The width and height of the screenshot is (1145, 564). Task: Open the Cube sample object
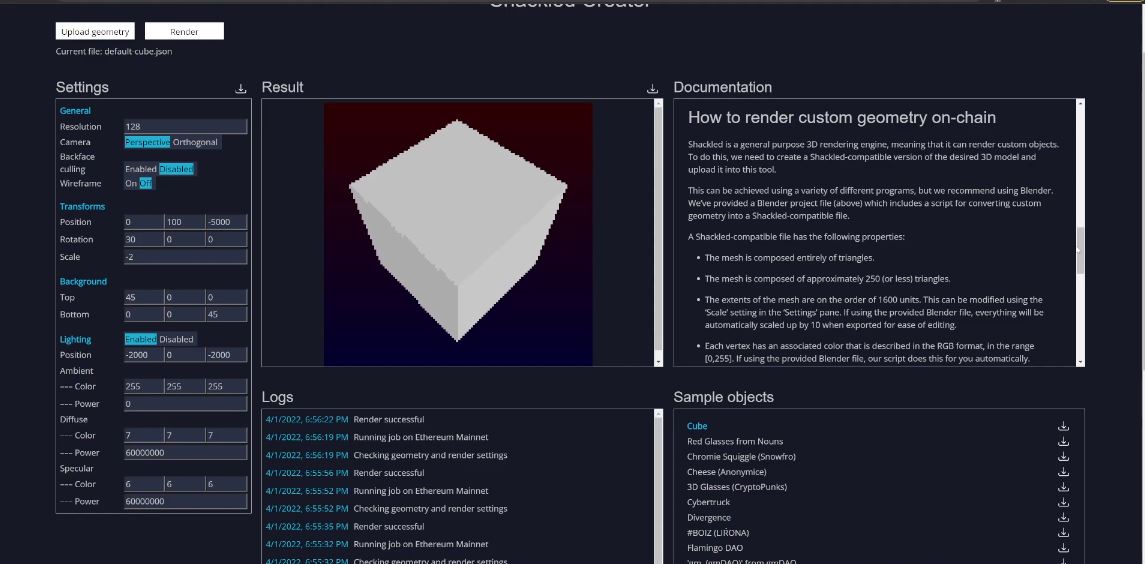697,426
